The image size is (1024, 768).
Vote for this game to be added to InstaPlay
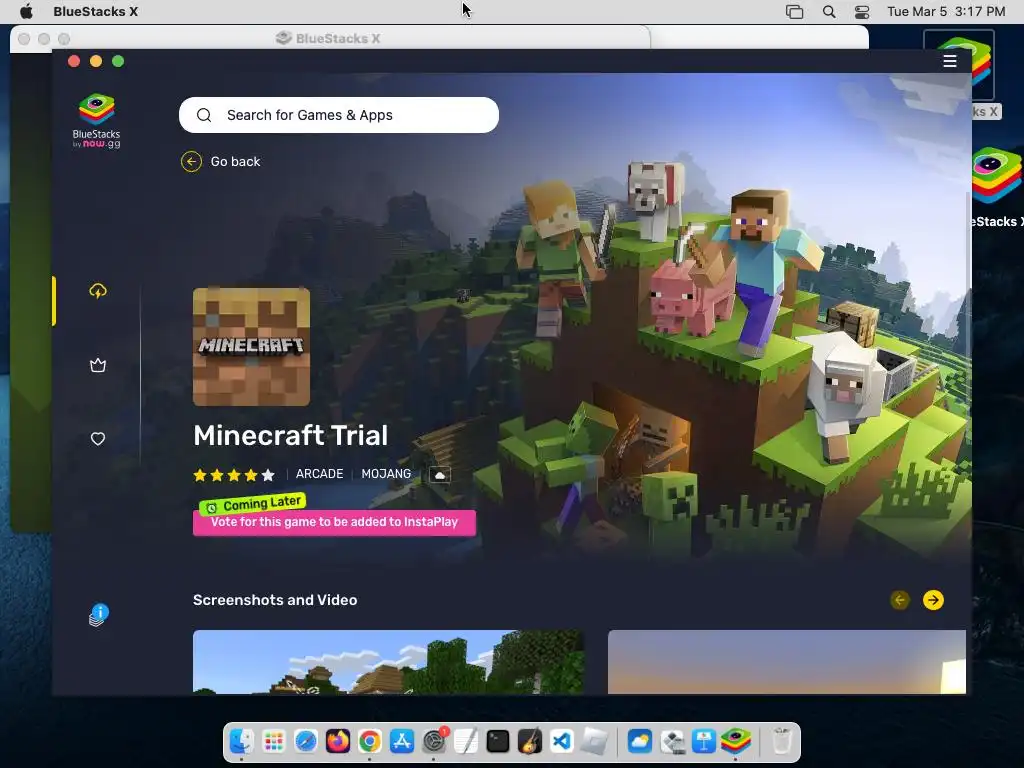[x=334, y=522]
